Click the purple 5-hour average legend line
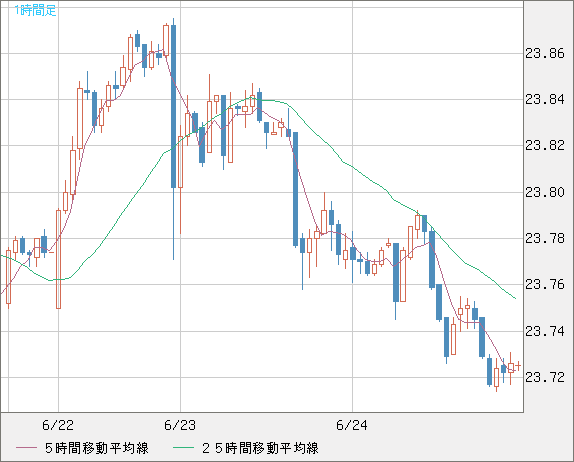574x462 pixels. [26, 448]
